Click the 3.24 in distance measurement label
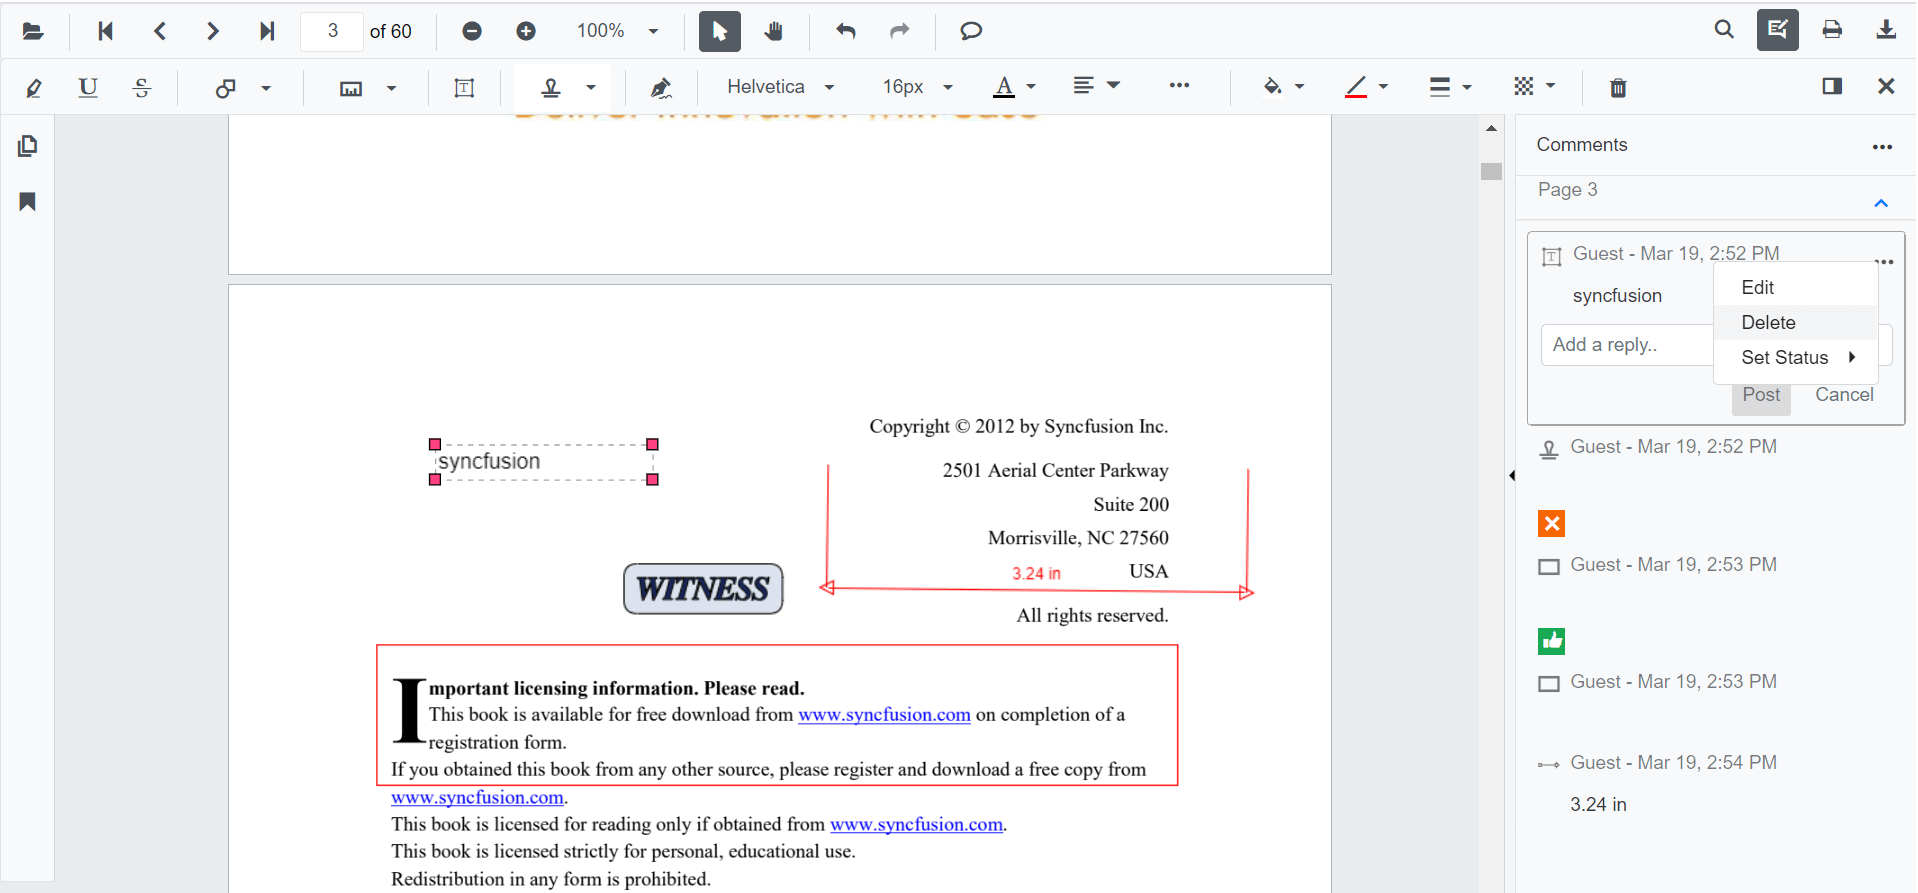 [x=1036, y=573]
